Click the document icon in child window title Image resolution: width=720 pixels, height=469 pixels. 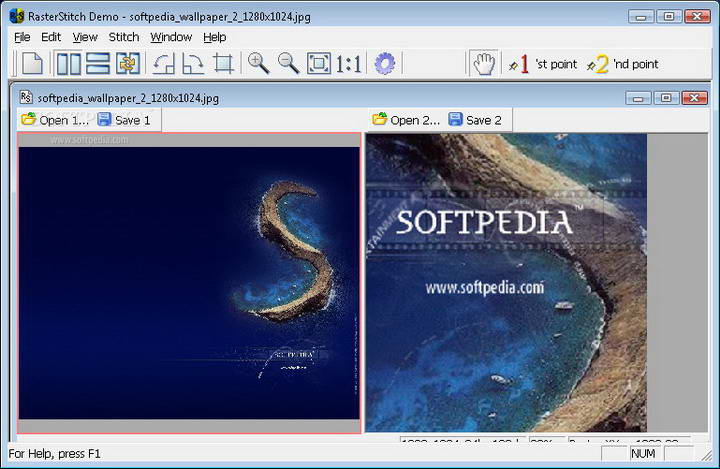tap(26, 97)
